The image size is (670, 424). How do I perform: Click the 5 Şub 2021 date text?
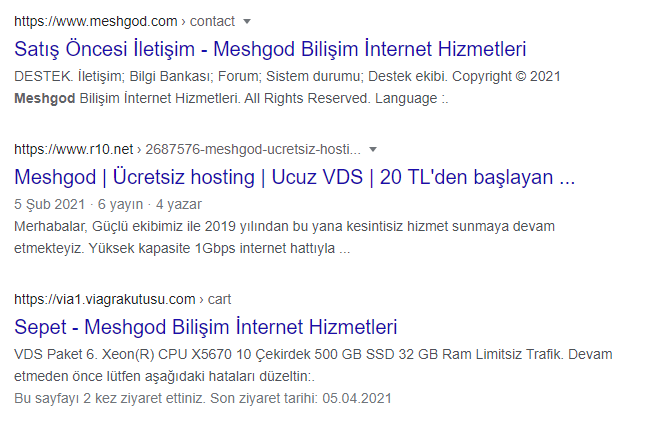(44, 204)
